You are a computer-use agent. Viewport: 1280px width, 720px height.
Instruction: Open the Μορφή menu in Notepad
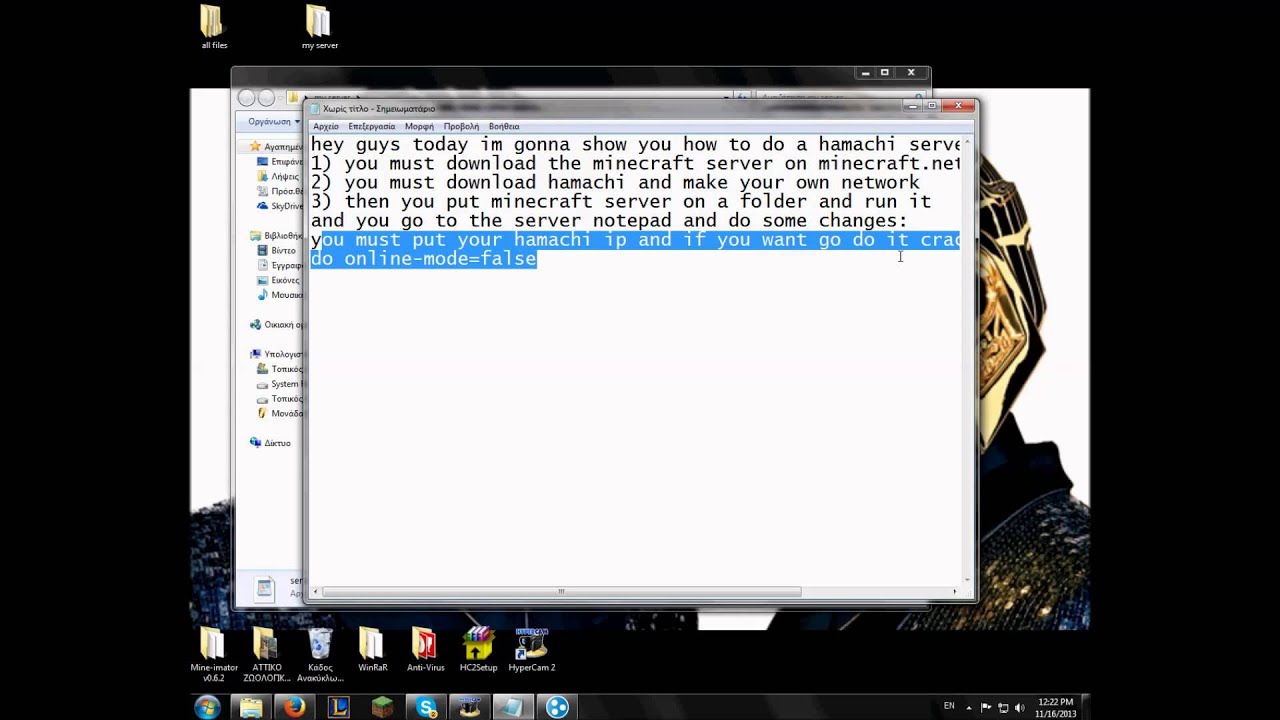coord(419,127)
